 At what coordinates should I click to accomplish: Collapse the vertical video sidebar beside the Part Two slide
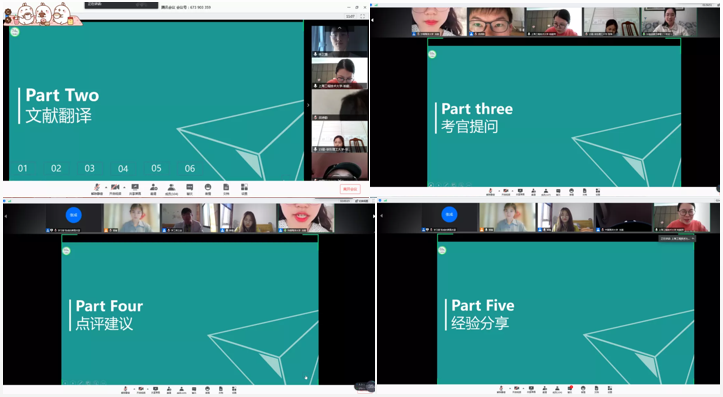click(x=308, y=105)
